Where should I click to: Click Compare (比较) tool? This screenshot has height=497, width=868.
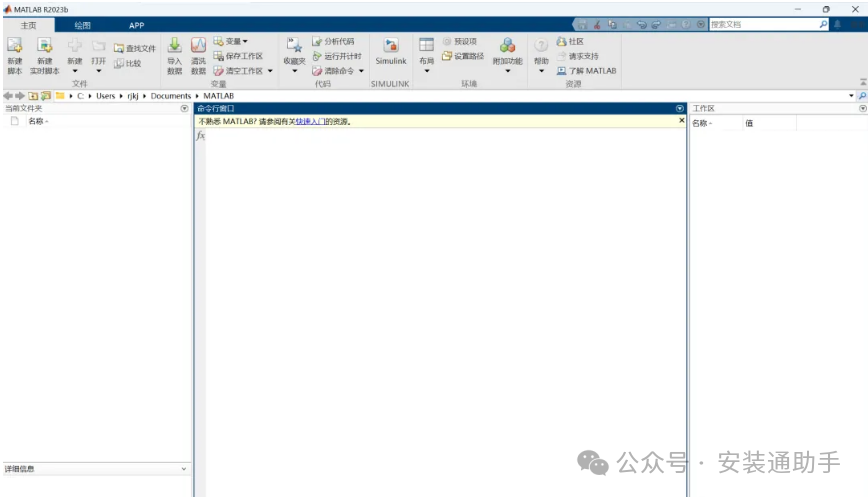point(128,63)
